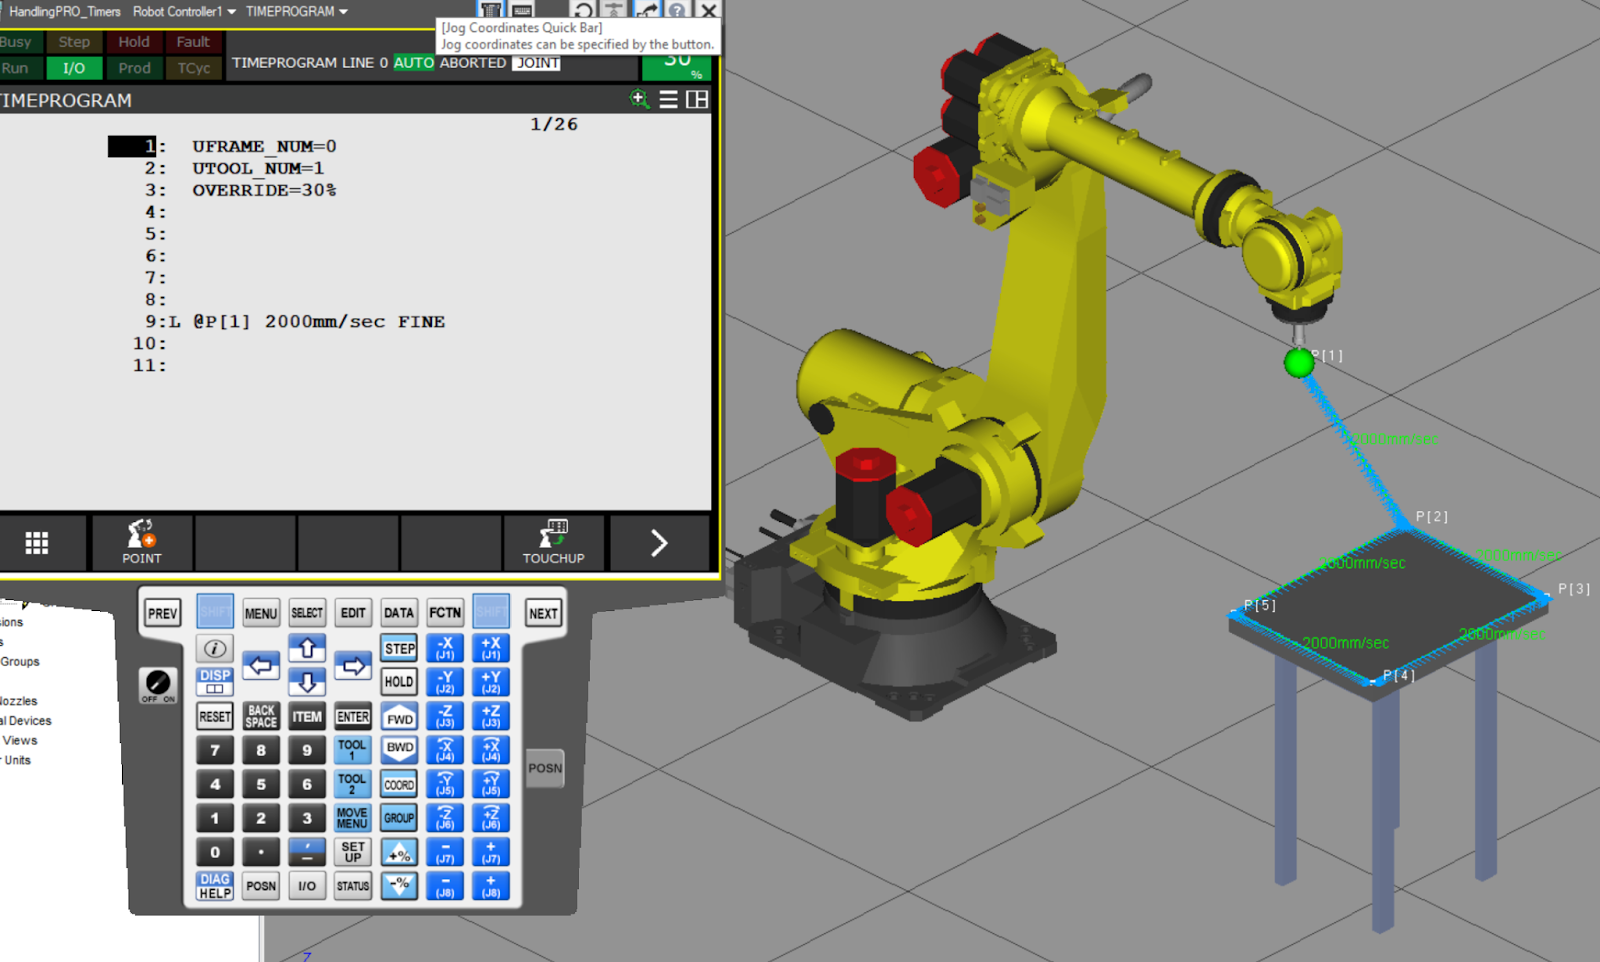The height and width of the screenshot is (962, 1600).
Task: Click the info (i) key on keypad
Action: point(214,648)
